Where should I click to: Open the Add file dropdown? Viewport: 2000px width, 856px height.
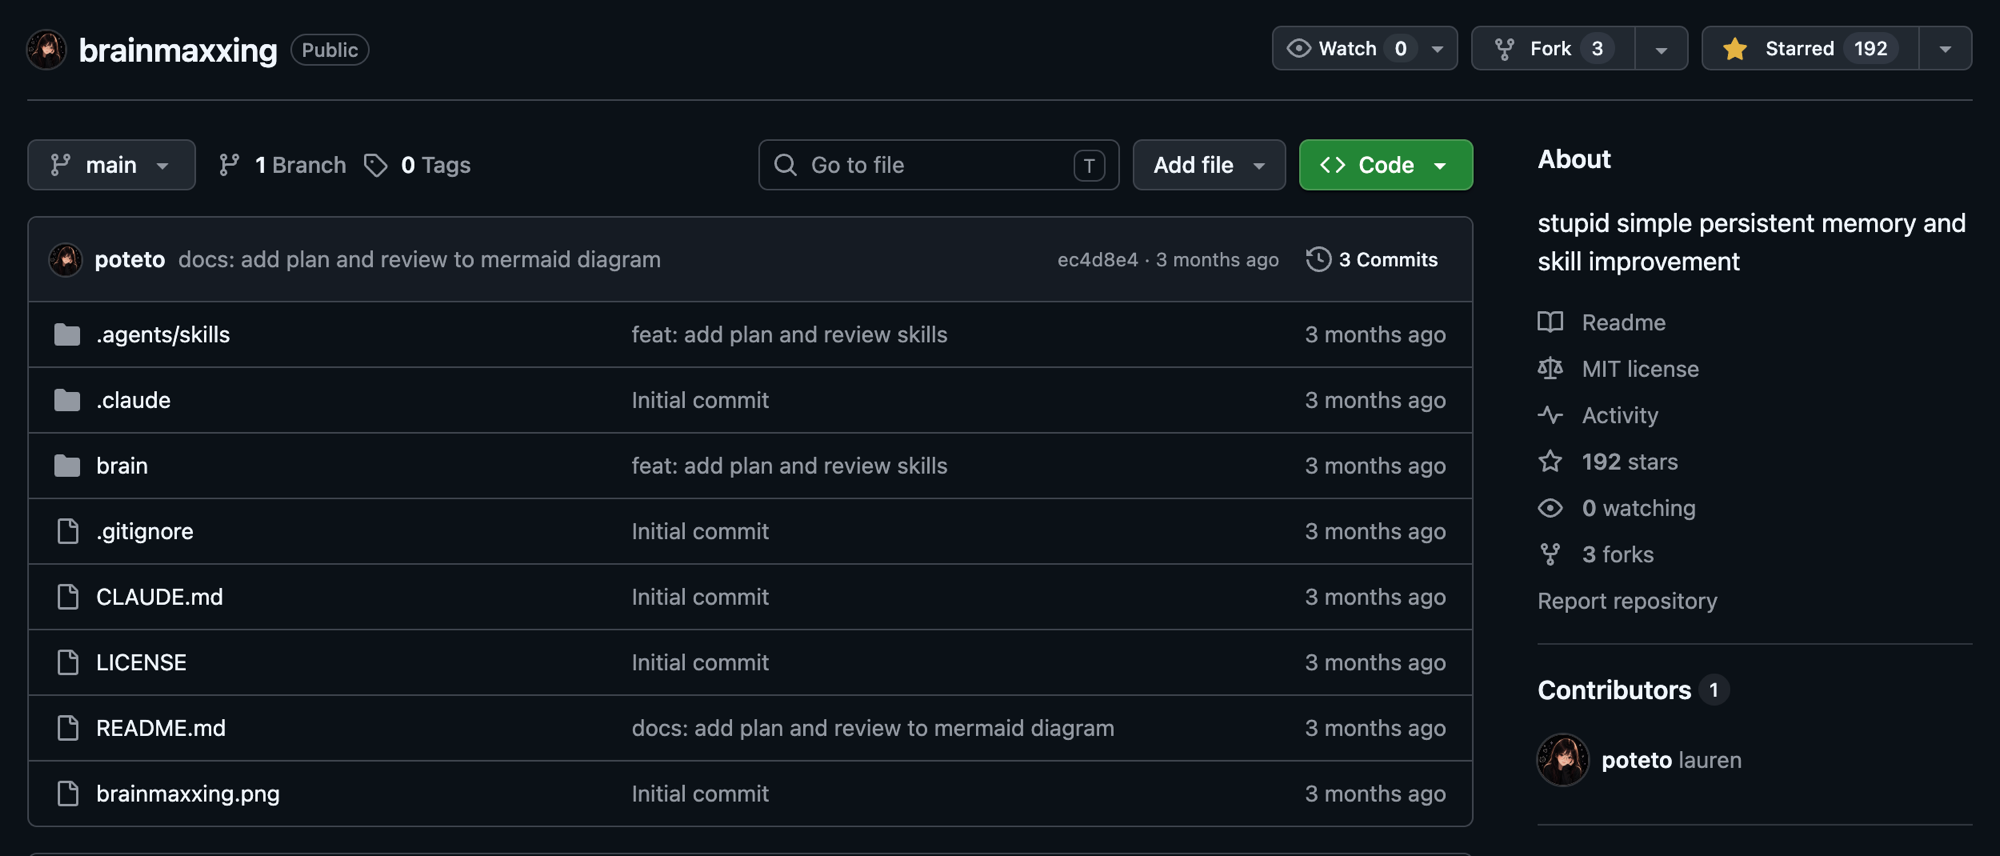click(1209, 165)
